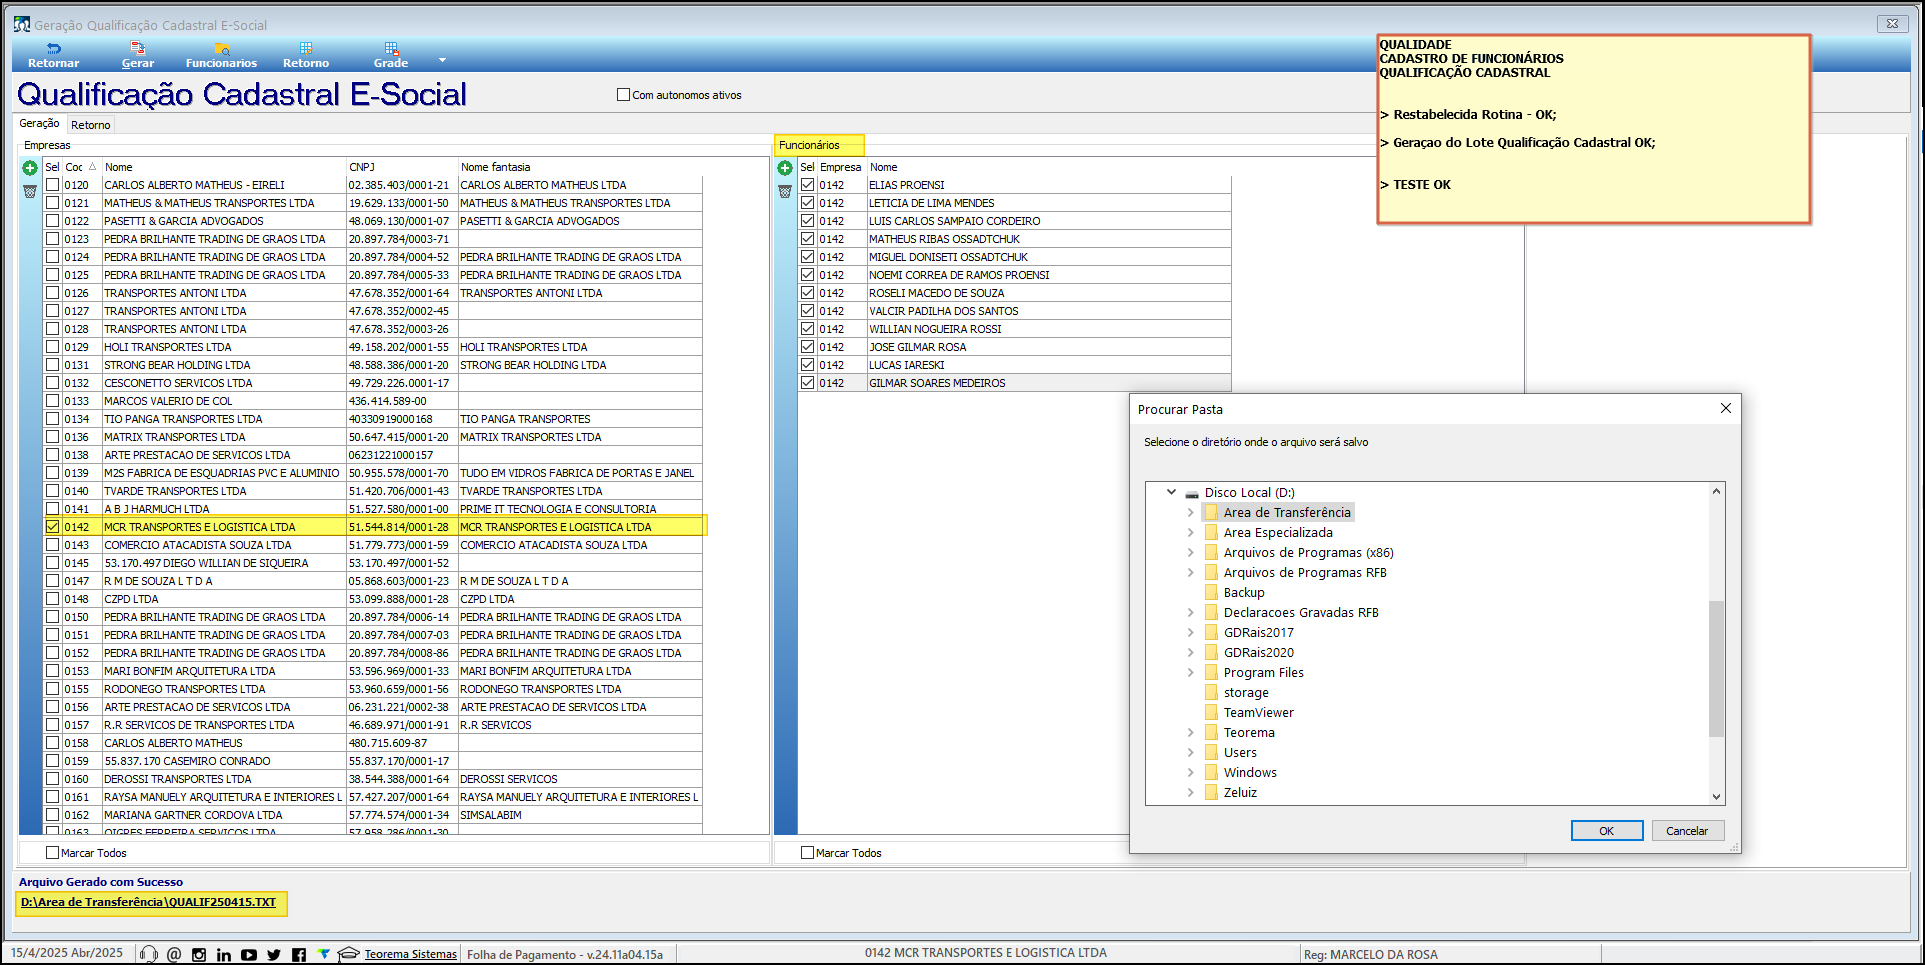This screenshot has height=965, width=1925.
Task: Open the headset support icon in status bar
Action: pos(149,954)
